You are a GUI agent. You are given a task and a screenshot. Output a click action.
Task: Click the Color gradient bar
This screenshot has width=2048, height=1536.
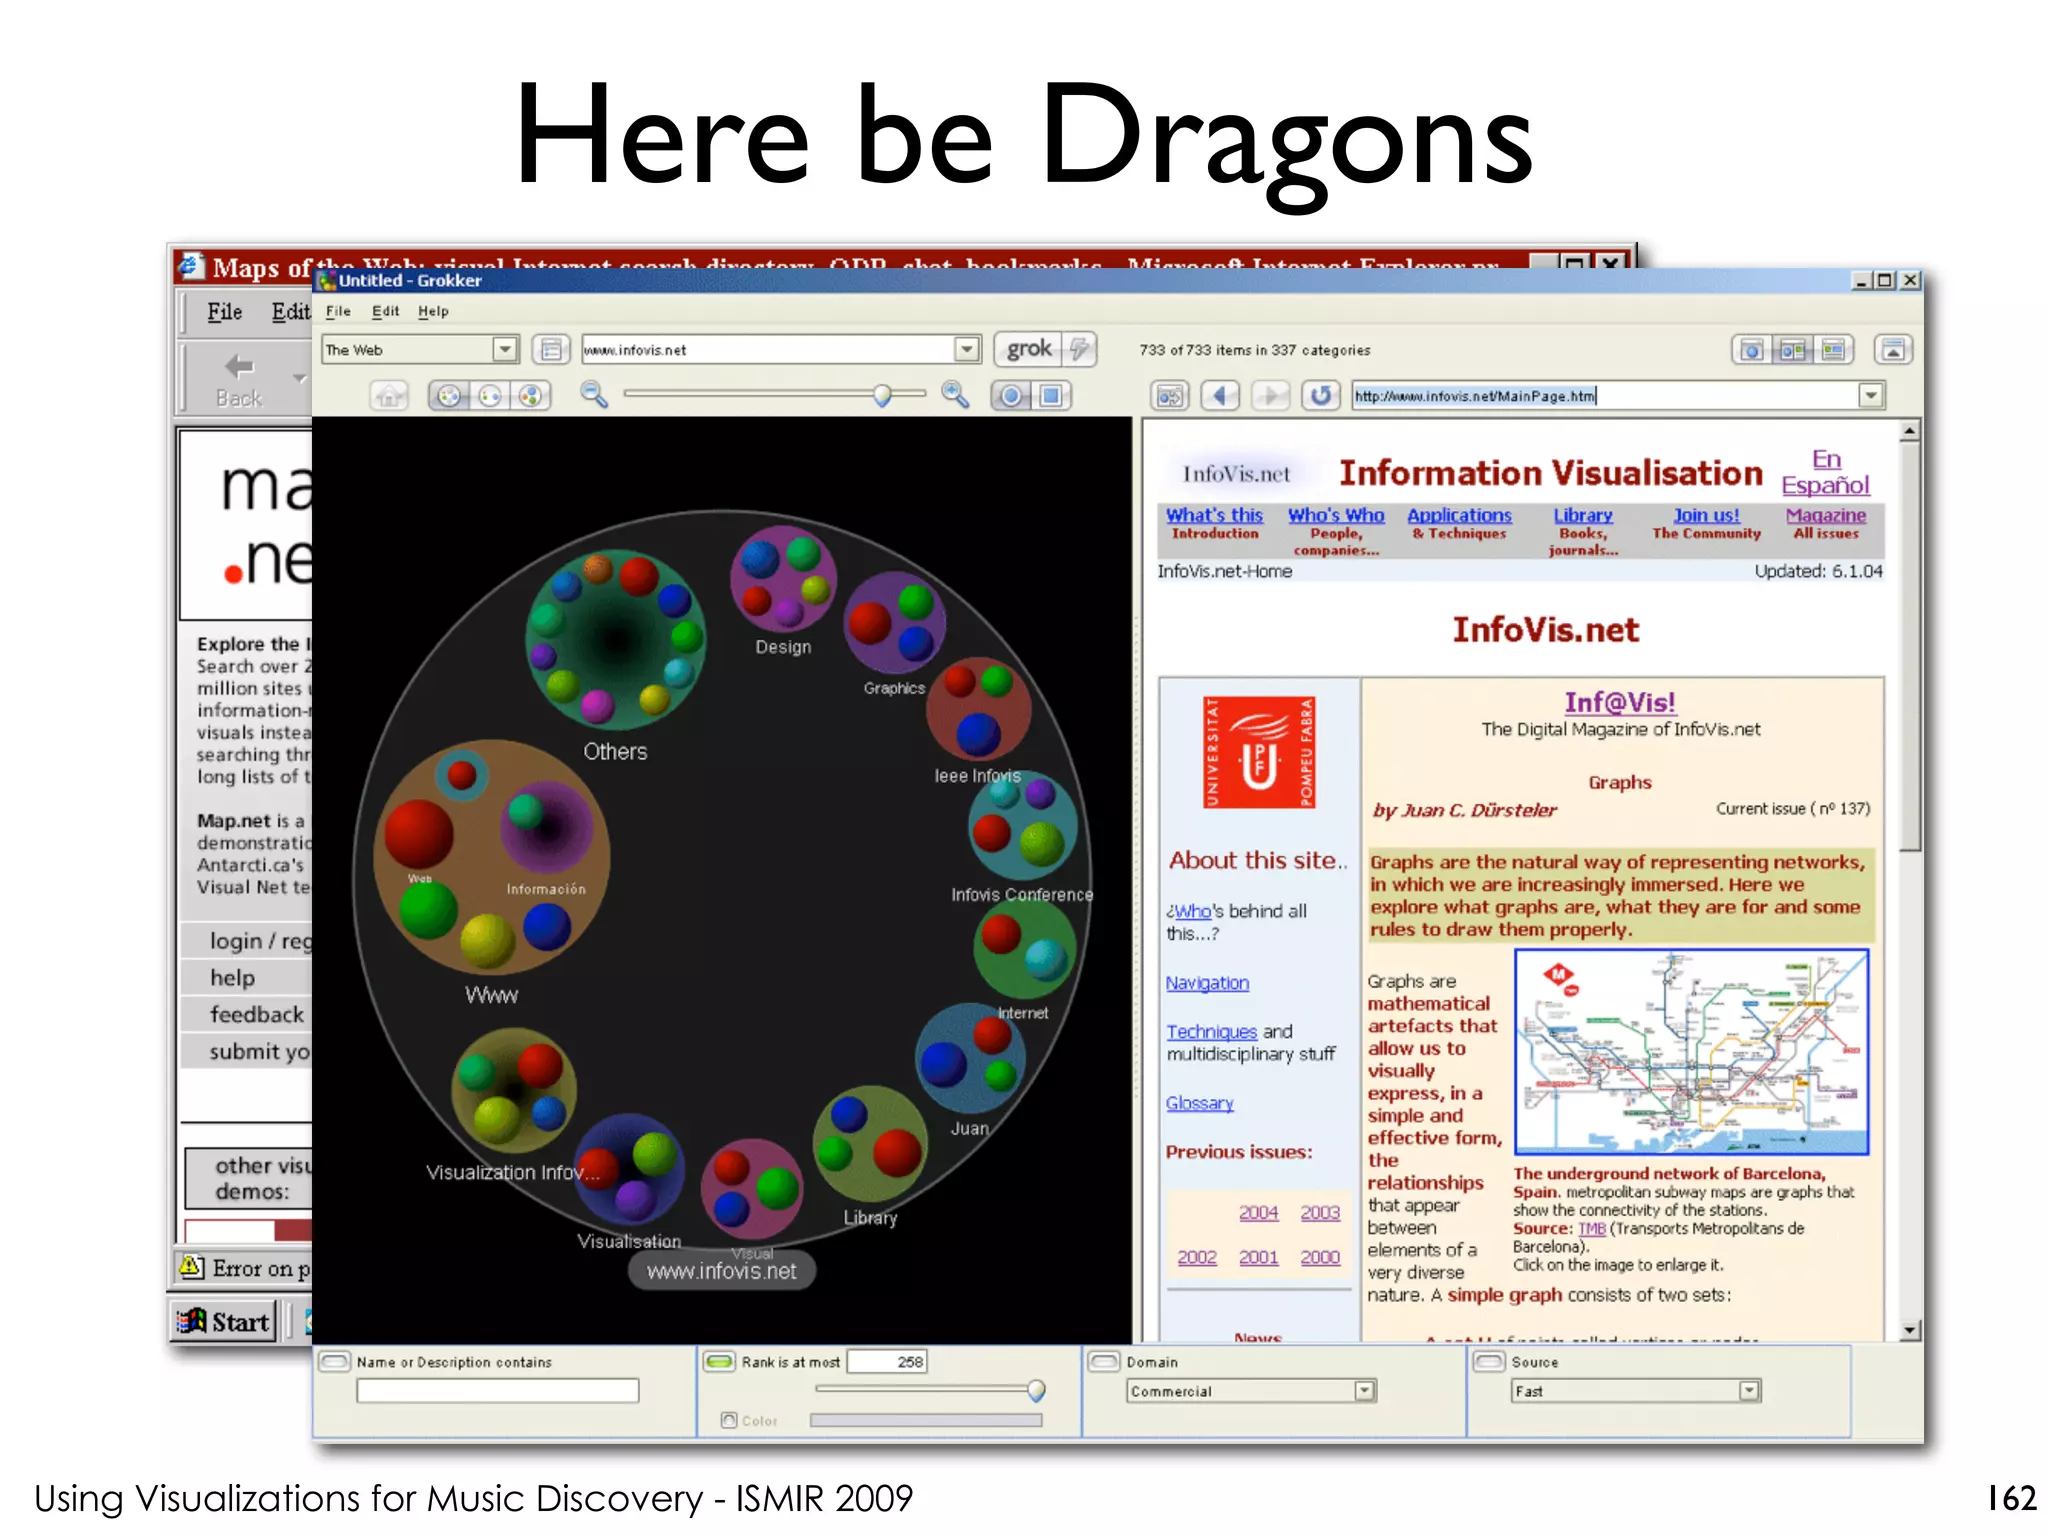click(x=926, y=1420)
